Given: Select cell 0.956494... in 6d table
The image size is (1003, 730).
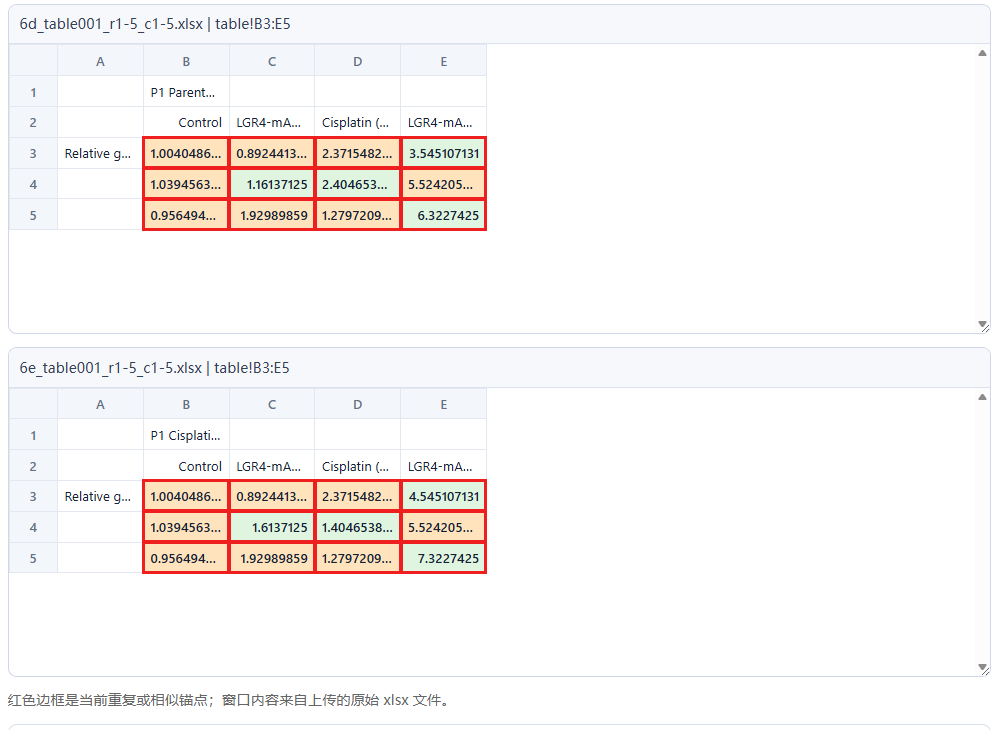Looking at the screenshot, I should [186, 215].
